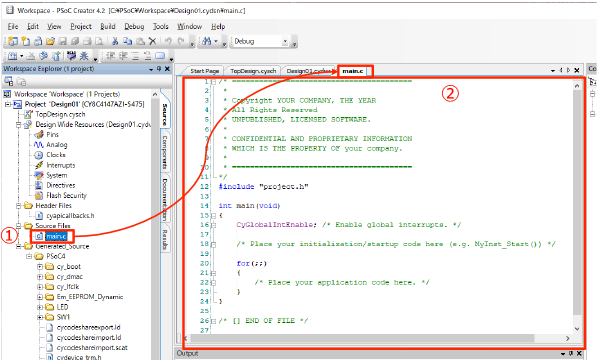Pin the Workspace Explorer panel
Image resolution: width=600 pixels, height=364 pixels.
[x=159, y=69]
